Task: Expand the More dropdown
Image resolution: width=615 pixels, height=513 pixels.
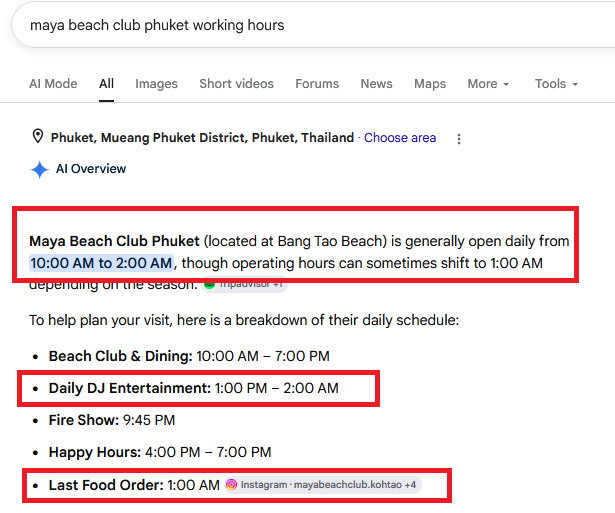Action: (488, 84)
